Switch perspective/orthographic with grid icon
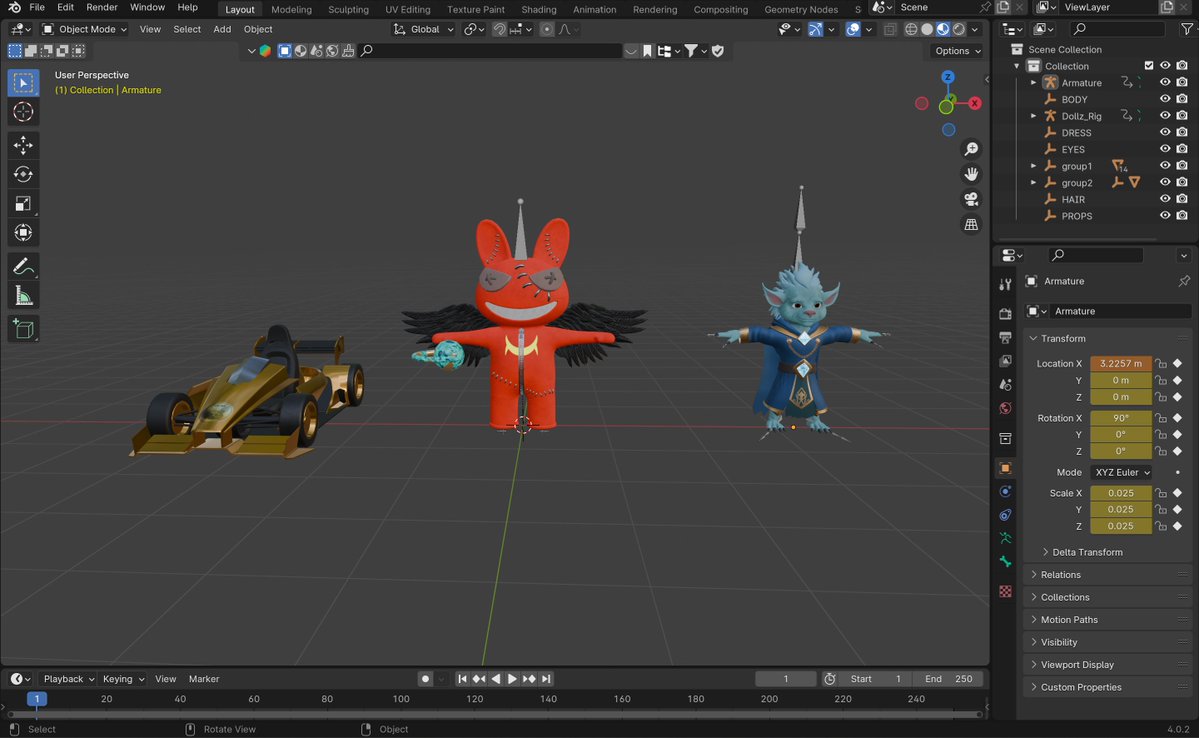The height and width of the screenshot is (738, 1199). click(971, 224)
